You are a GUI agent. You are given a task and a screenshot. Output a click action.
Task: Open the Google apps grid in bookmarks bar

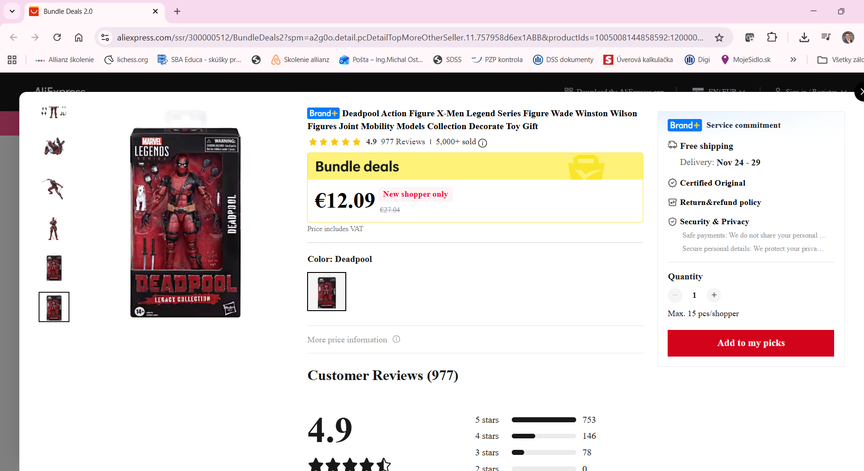[x=12, y=60]
